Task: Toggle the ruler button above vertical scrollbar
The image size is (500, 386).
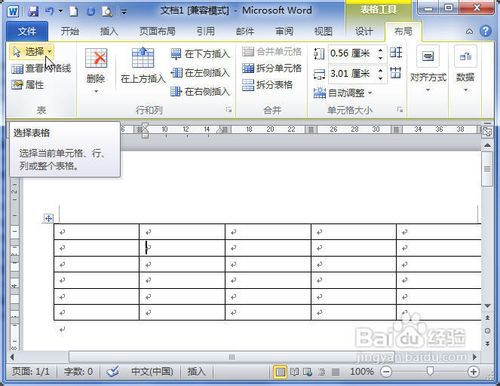Action: [x=487, y=132]
